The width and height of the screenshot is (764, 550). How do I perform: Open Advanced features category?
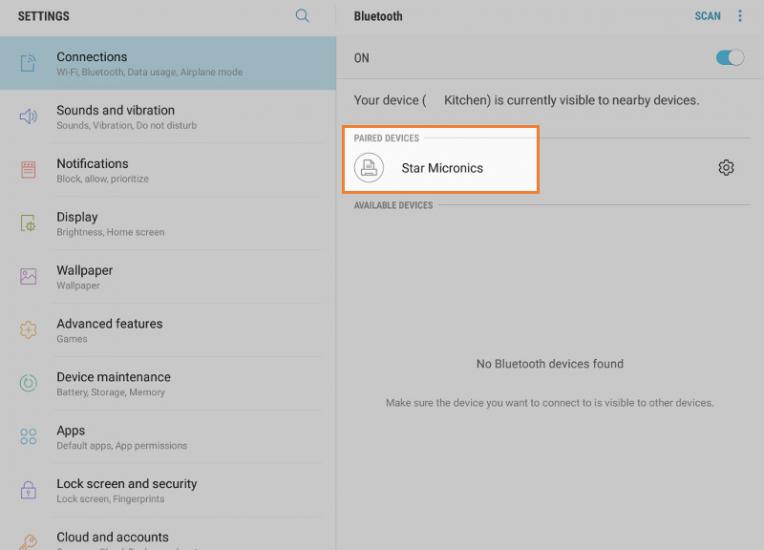(168, 330)
